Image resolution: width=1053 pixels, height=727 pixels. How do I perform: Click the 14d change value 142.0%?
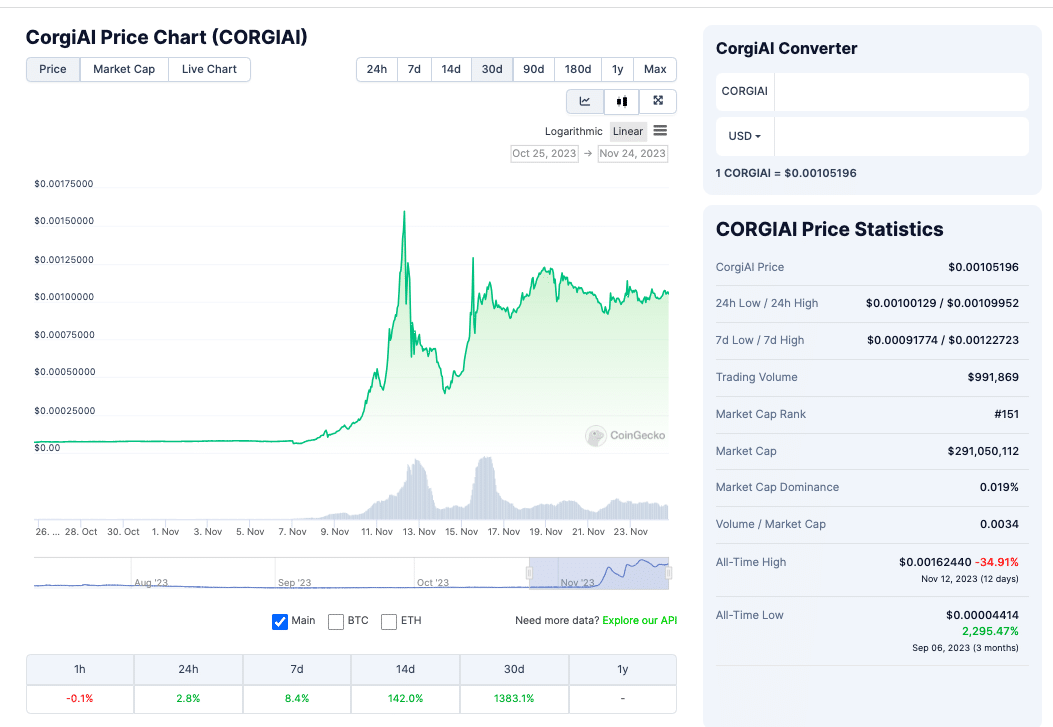406,698
